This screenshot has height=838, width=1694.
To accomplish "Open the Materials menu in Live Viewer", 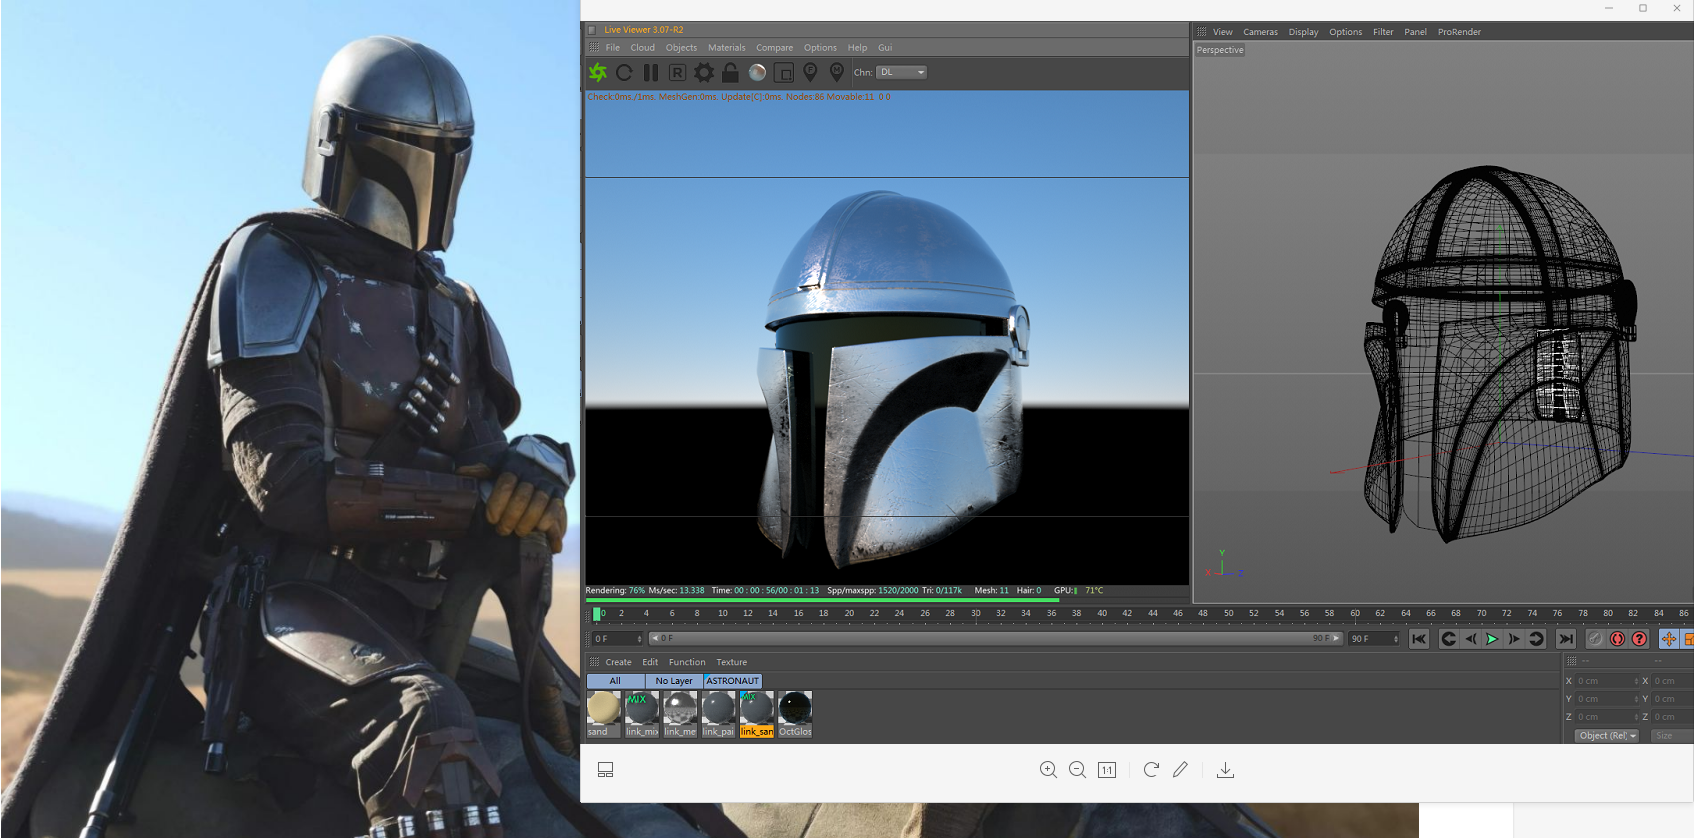I will point(726,48).
